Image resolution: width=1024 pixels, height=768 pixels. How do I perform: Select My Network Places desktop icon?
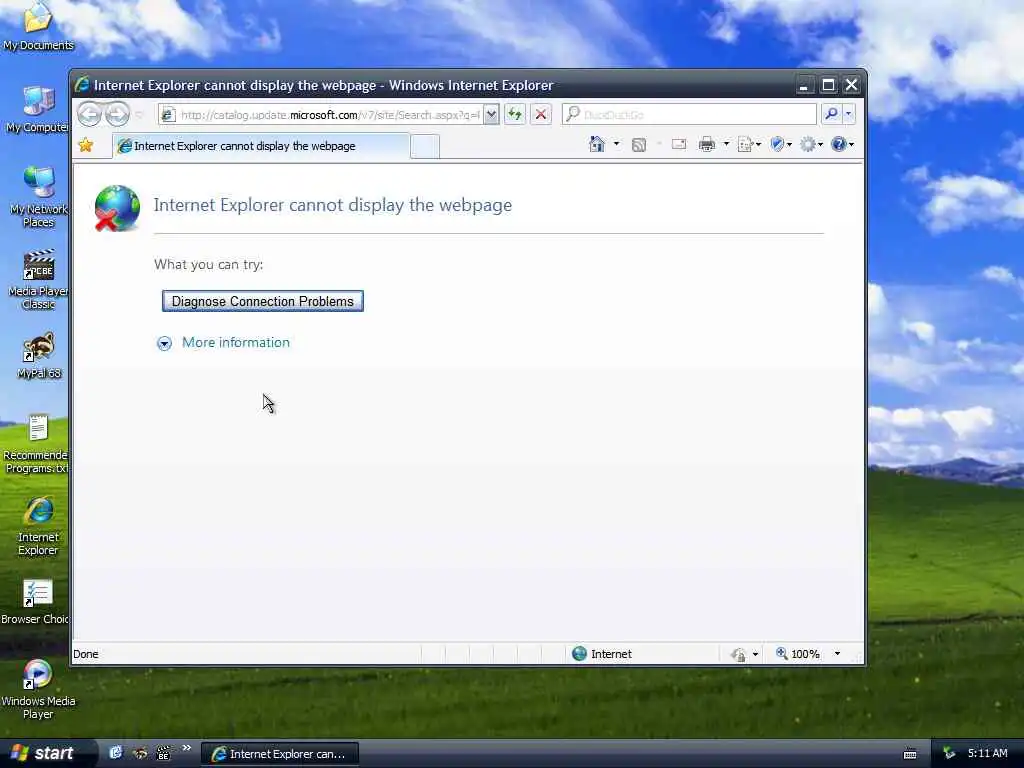(38, 197)
